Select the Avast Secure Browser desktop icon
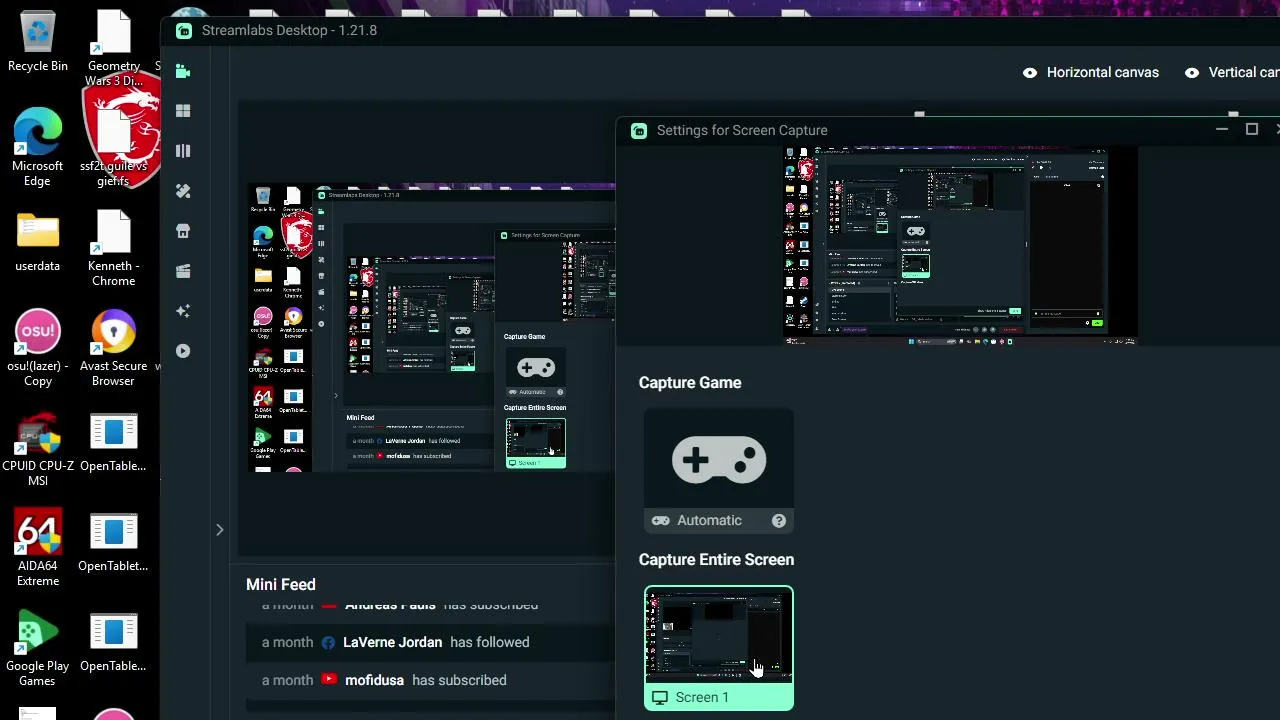1280x720 pixels. click(113, 348)
